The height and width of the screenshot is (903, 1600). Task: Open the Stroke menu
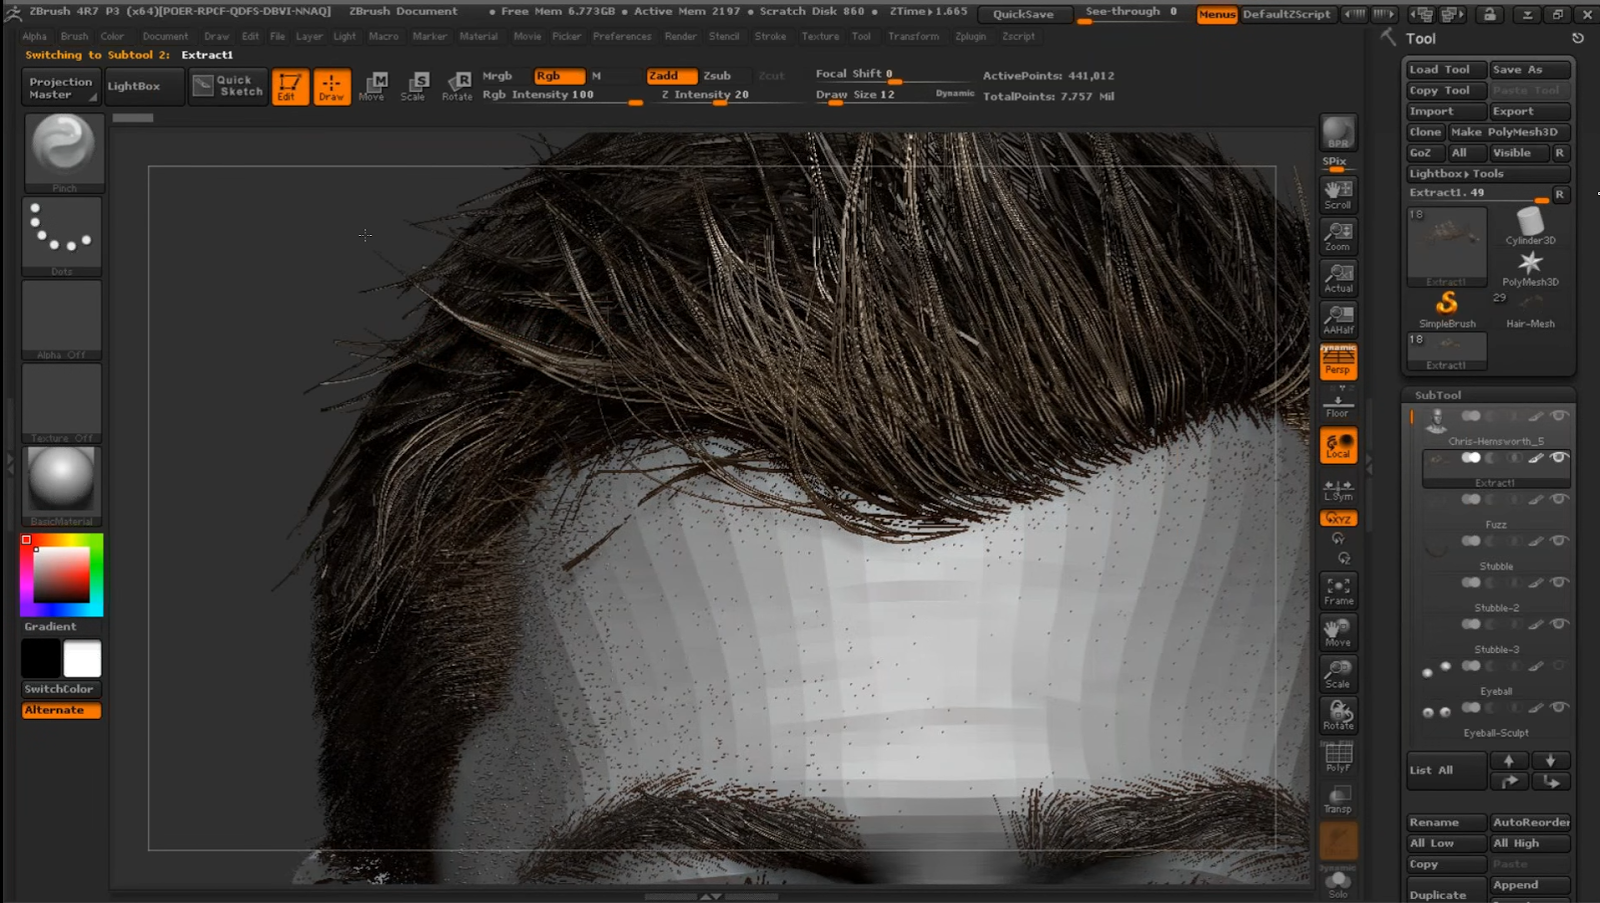(x=770, y=36)
